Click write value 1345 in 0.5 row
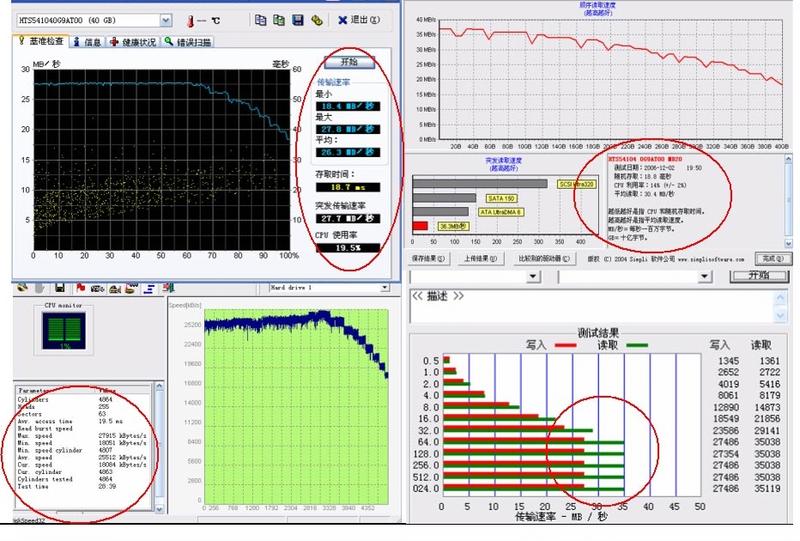Screen dimensions: 800x541 (x=729, y=361)
